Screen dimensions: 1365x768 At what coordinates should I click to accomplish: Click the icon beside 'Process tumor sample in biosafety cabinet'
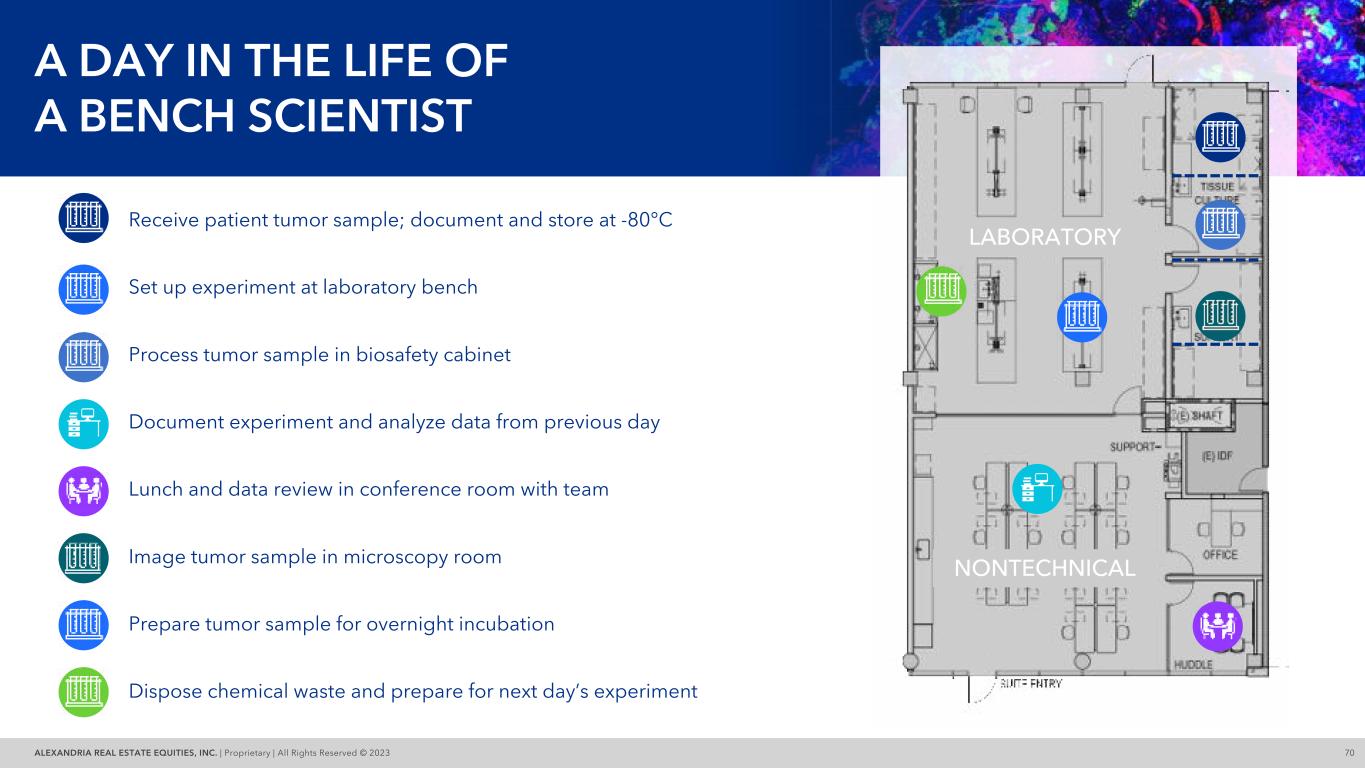(83, 357)
